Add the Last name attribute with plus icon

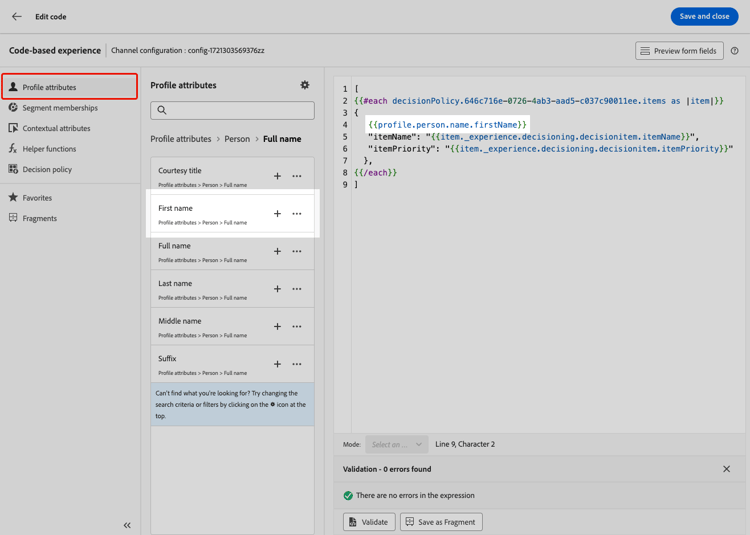(277, 289)
